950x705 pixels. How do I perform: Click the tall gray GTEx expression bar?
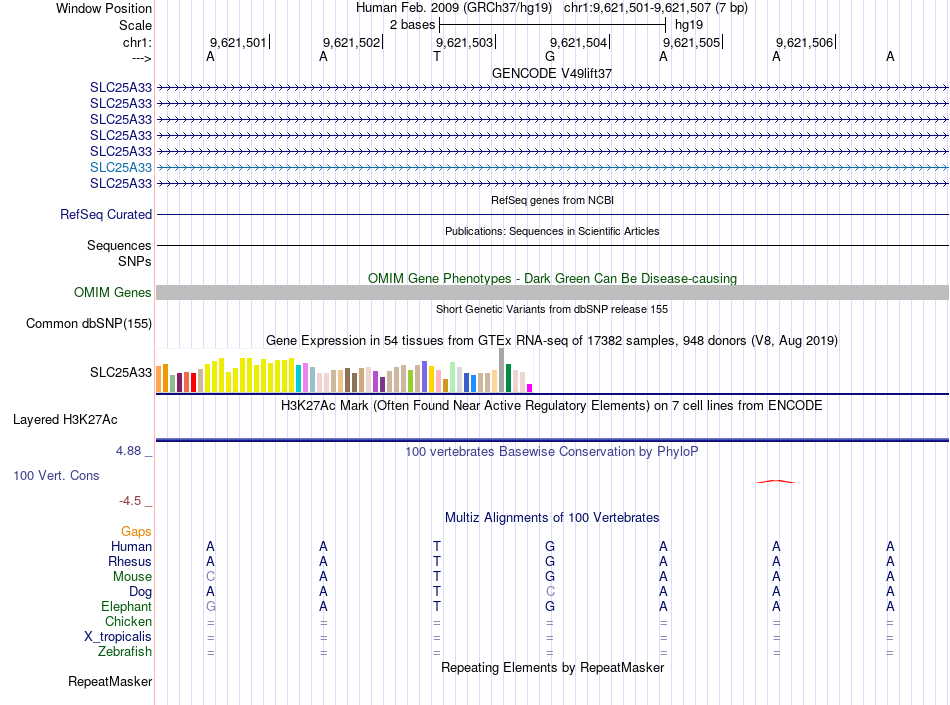(x=501, y=370)
